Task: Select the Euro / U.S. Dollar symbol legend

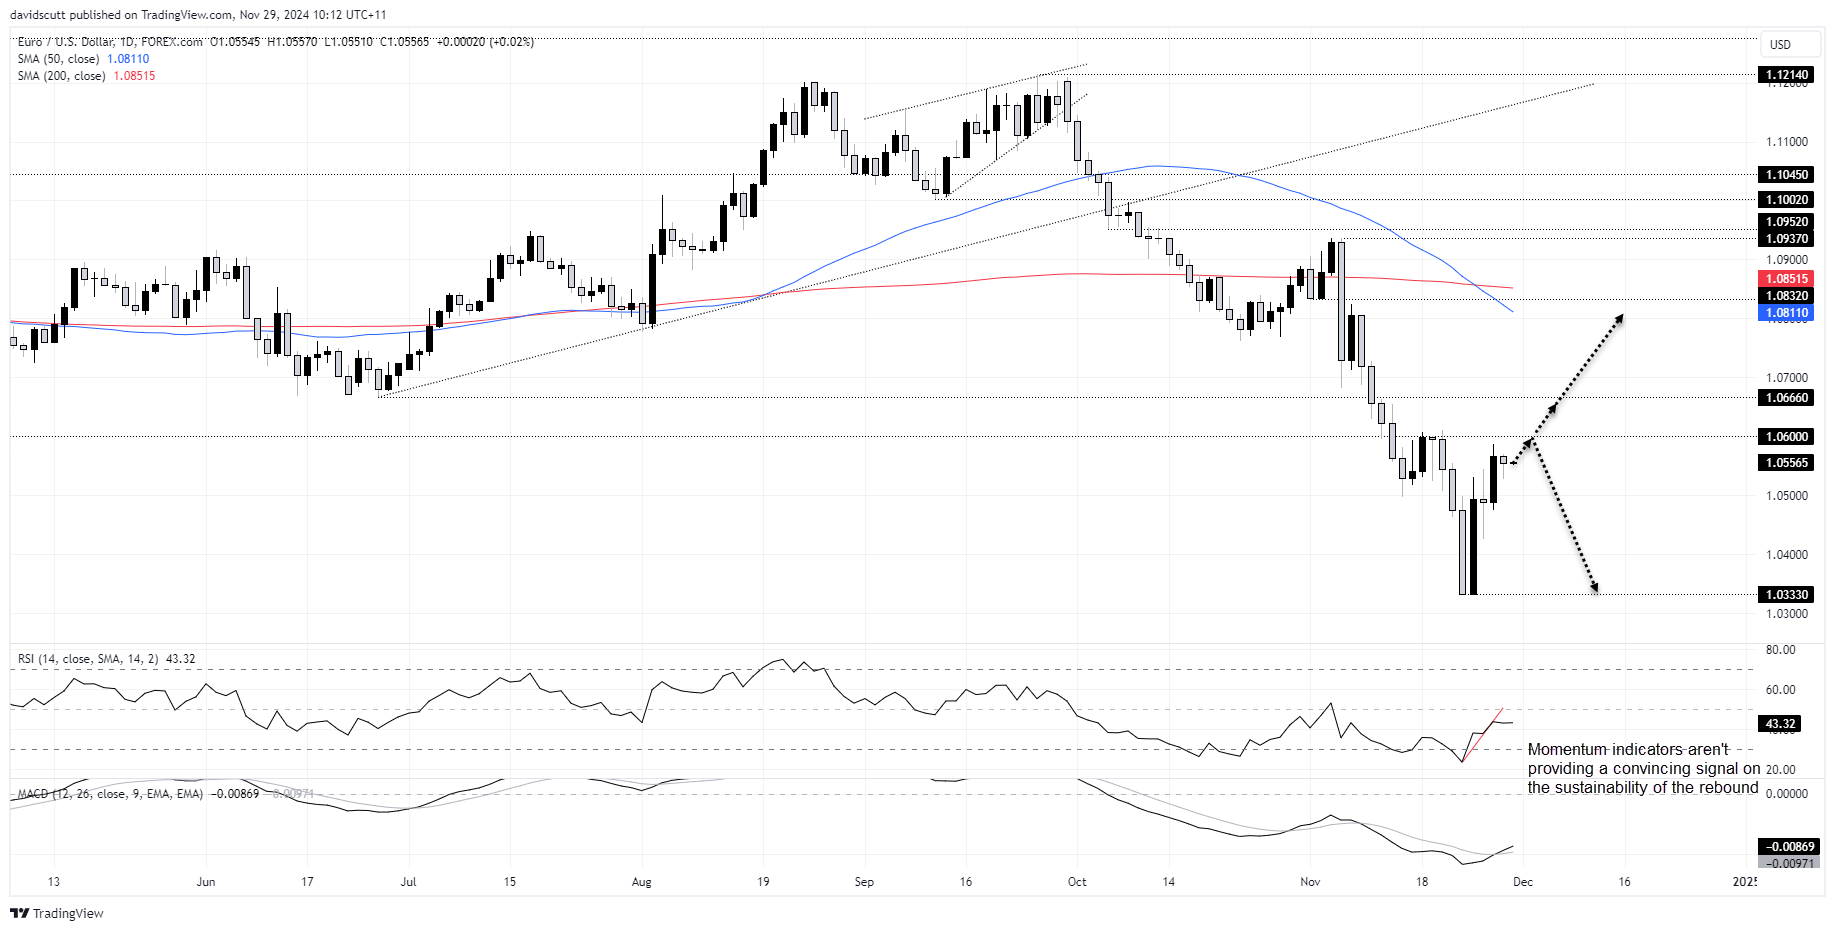Action: [275, 42]
